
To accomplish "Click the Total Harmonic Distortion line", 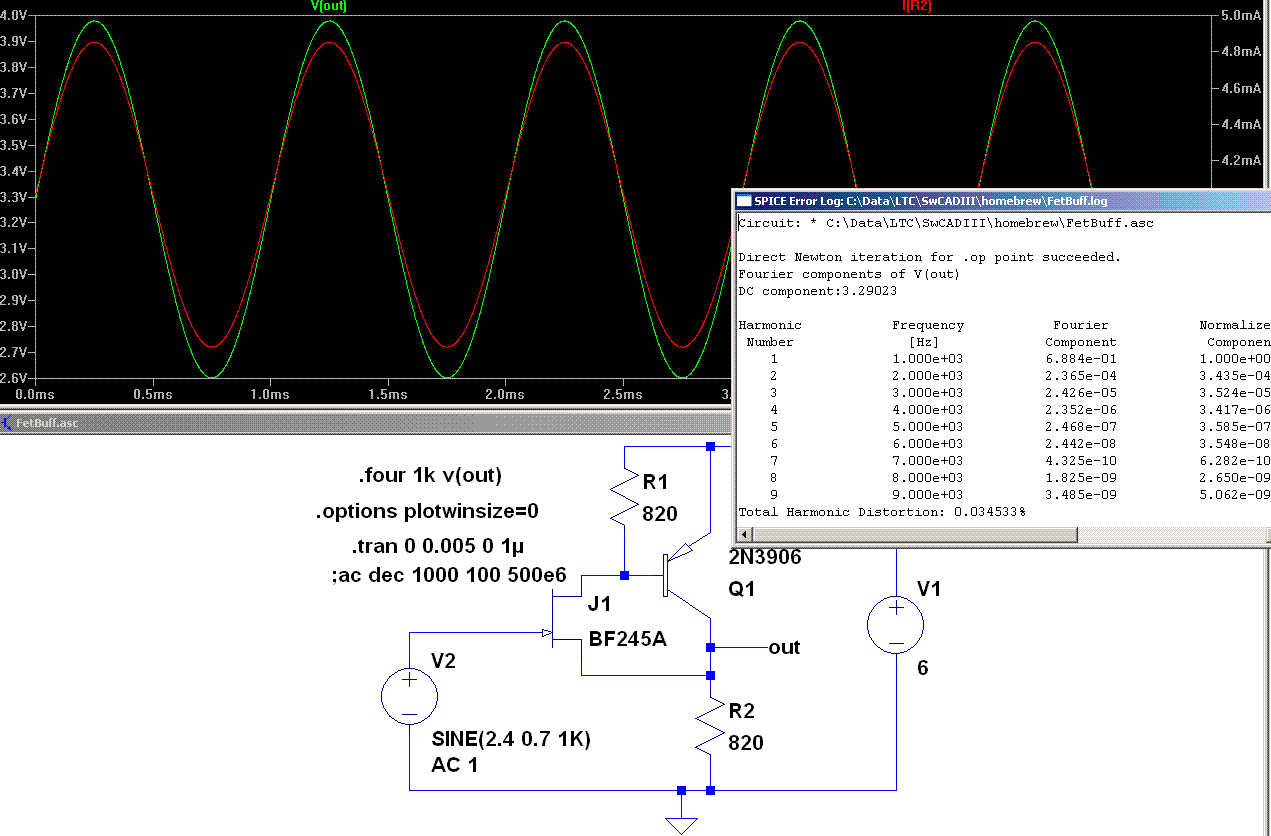I will 881,512.
